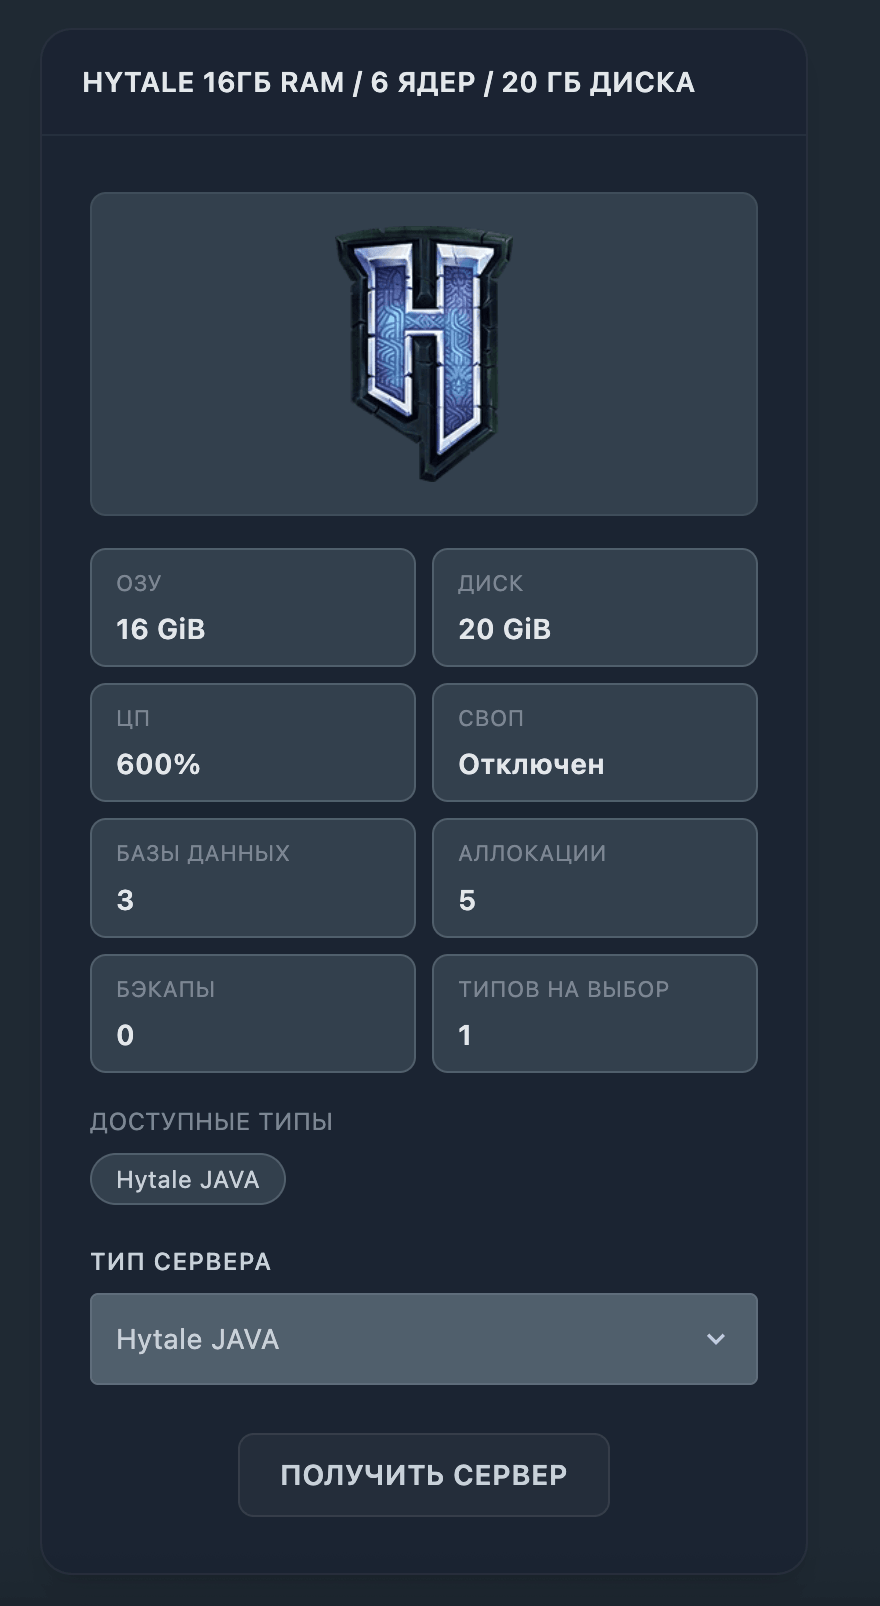880x1606 pixels.
Task: Click the Тип сервера label
Action: (x=180, y=1261)
